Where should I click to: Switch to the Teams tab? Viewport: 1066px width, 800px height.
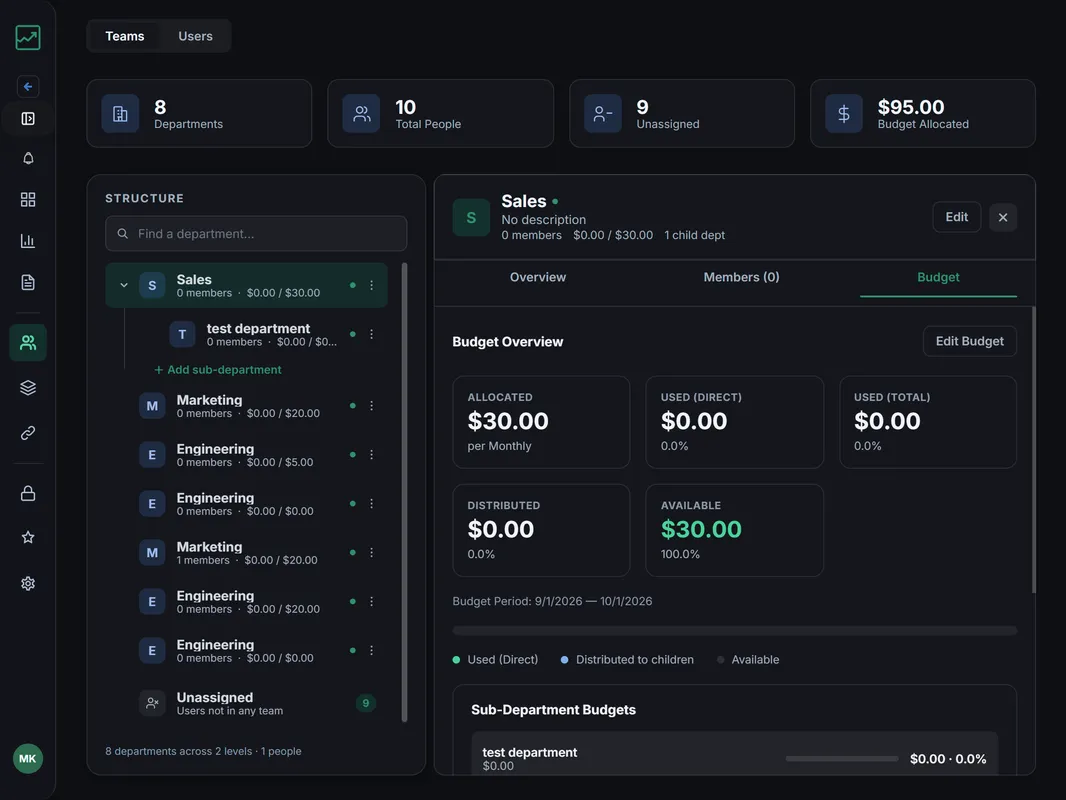tap(124, 36)
